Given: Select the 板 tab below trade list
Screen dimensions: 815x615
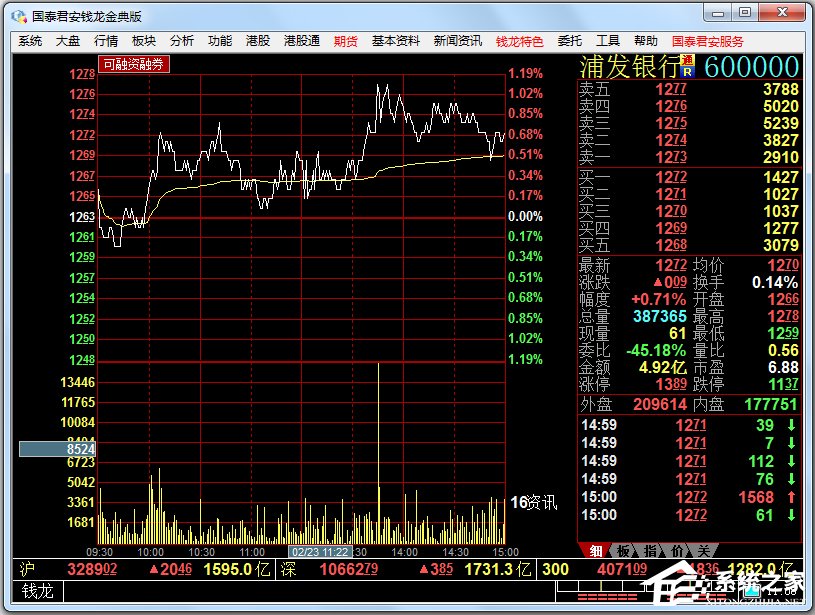Looking at the screenshot, I should 623,551.
